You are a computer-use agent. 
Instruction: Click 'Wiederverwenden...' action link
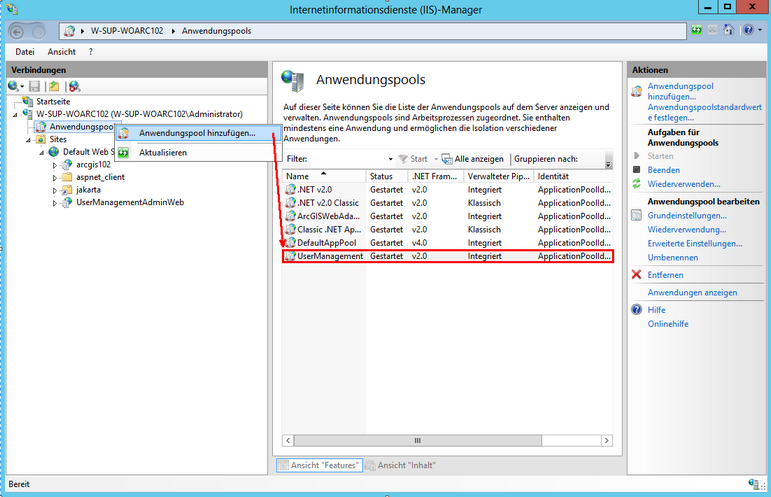coord(683,184)
